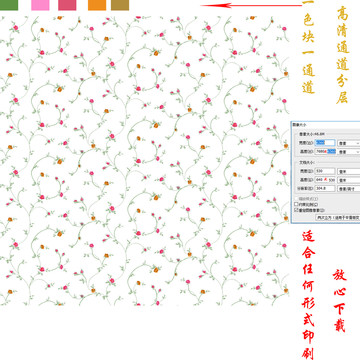Toggle the grayed-out scale styles checkbox
This screenshot has height=360, width=360.
click(x=296, y=199)
